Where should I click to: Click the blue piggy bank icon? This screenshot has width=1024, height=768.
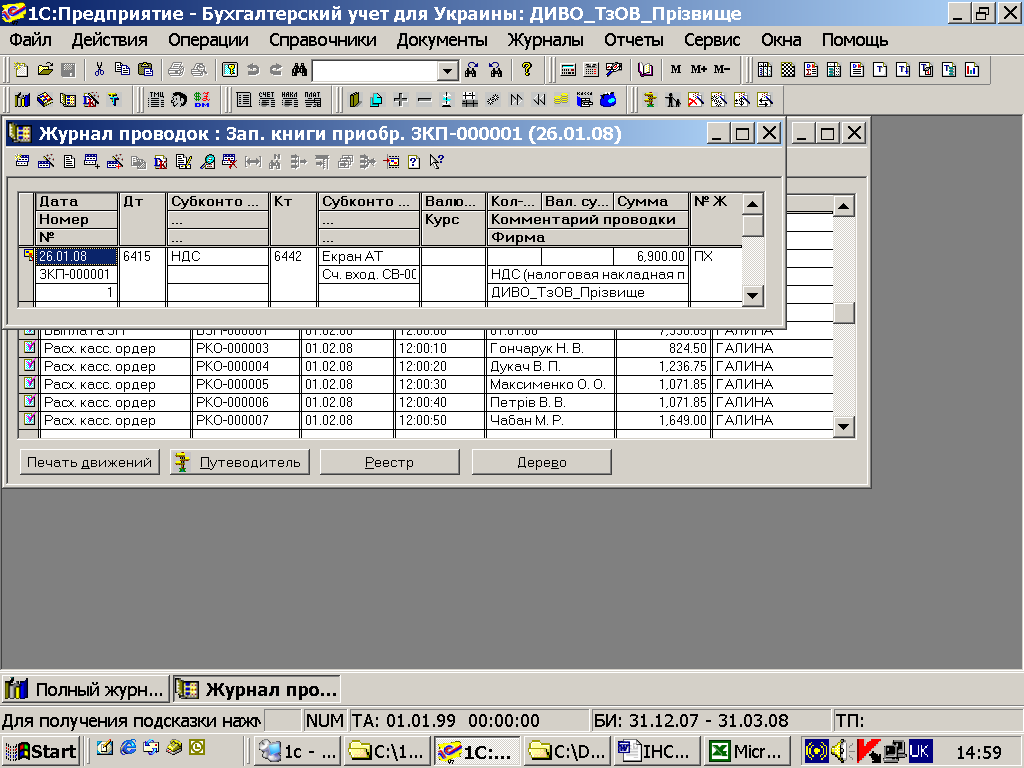608,99
